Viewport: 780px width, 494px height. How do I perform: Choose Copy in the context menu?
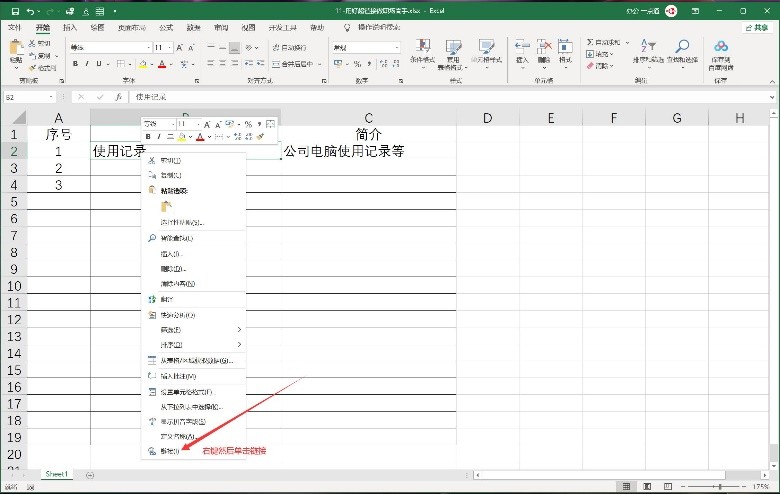194,175
